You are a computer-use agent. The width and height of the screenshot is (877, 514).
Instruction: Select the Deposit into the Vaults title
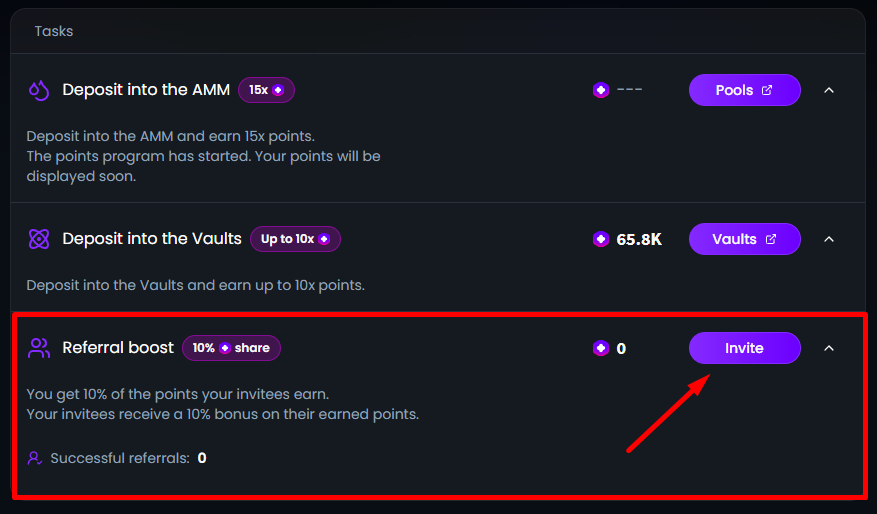[152, 239]
